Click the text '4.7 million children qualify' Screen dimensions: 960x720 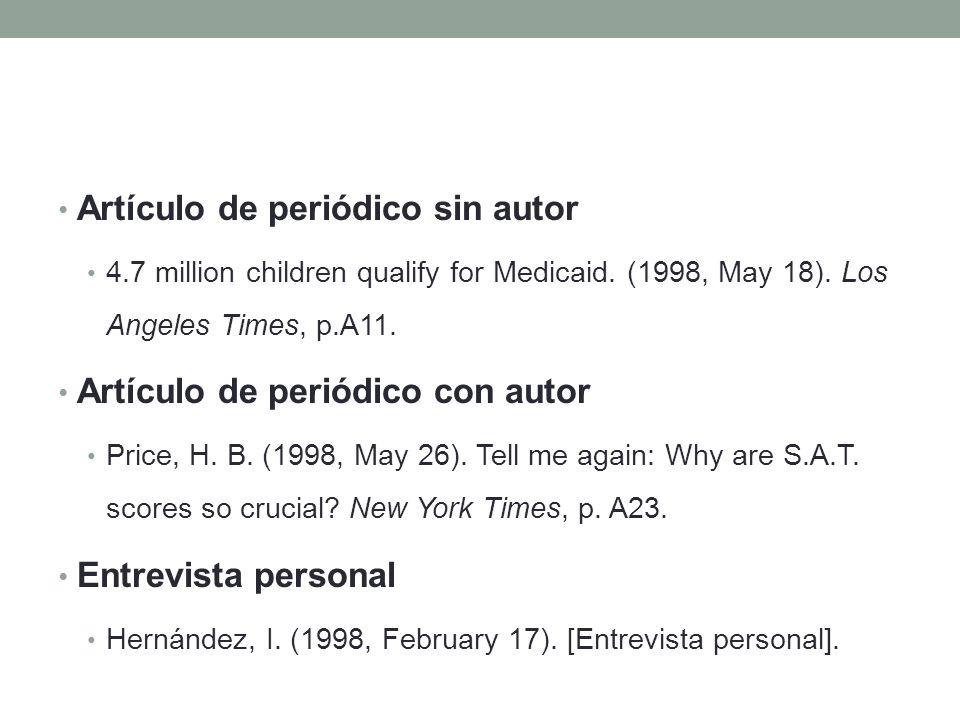pyautogui.click(x=272, y=273)
